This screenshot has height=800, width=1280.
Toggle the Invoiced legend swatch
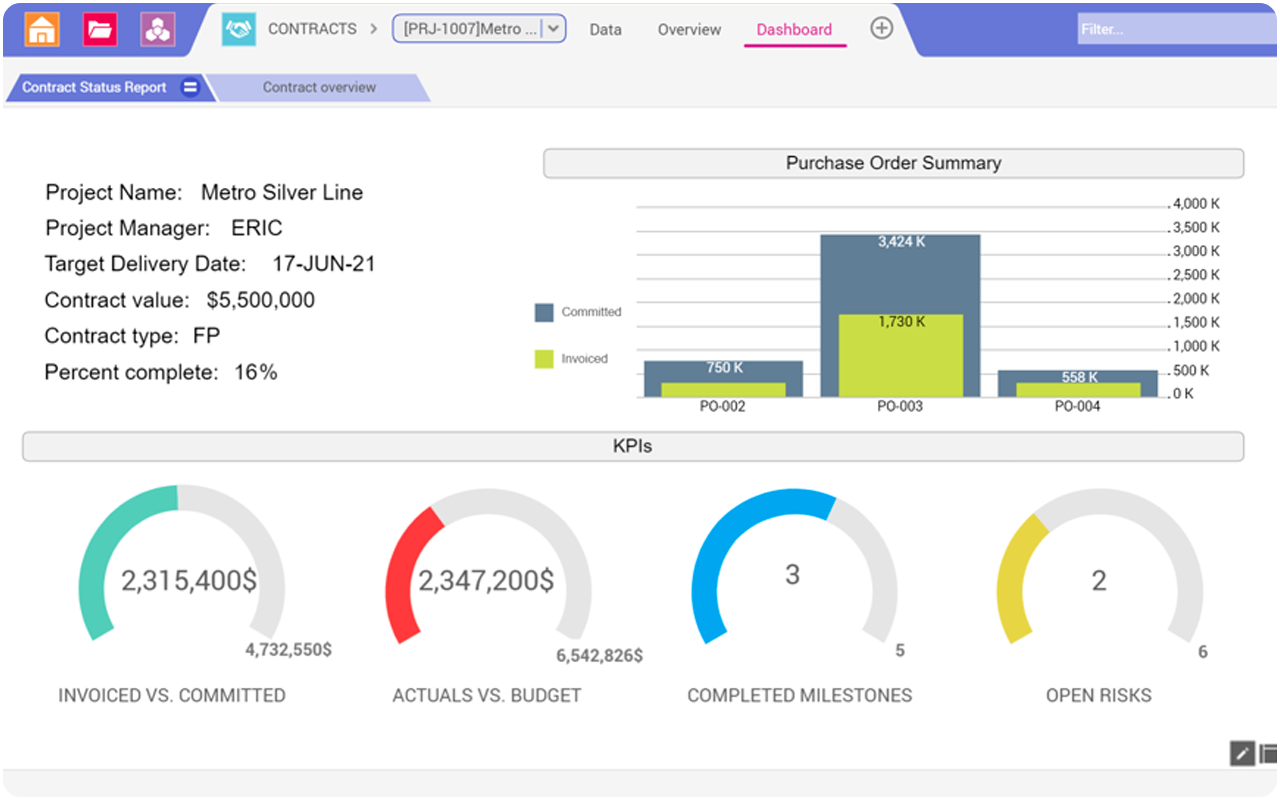[x=544, y=359]
